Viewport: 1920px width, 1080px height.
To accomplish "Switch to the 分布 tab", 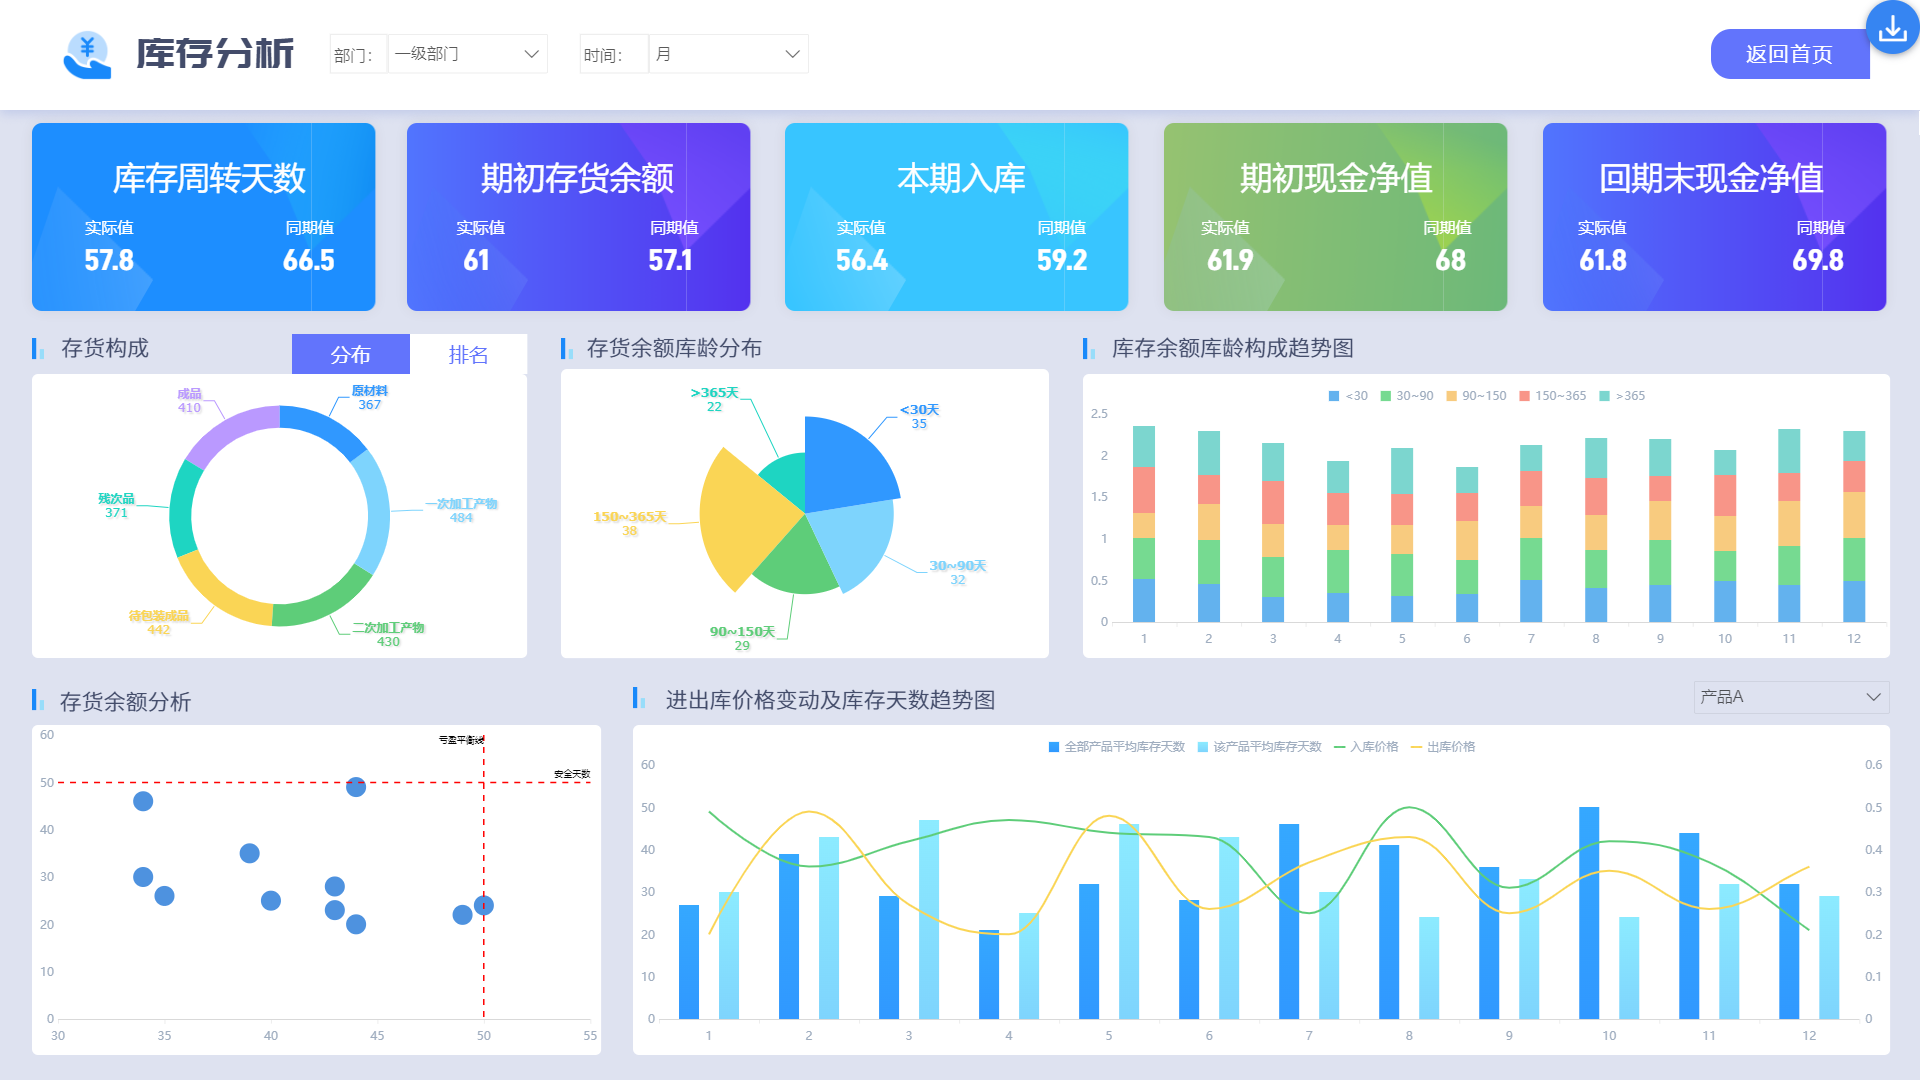I will pos(350,355).
